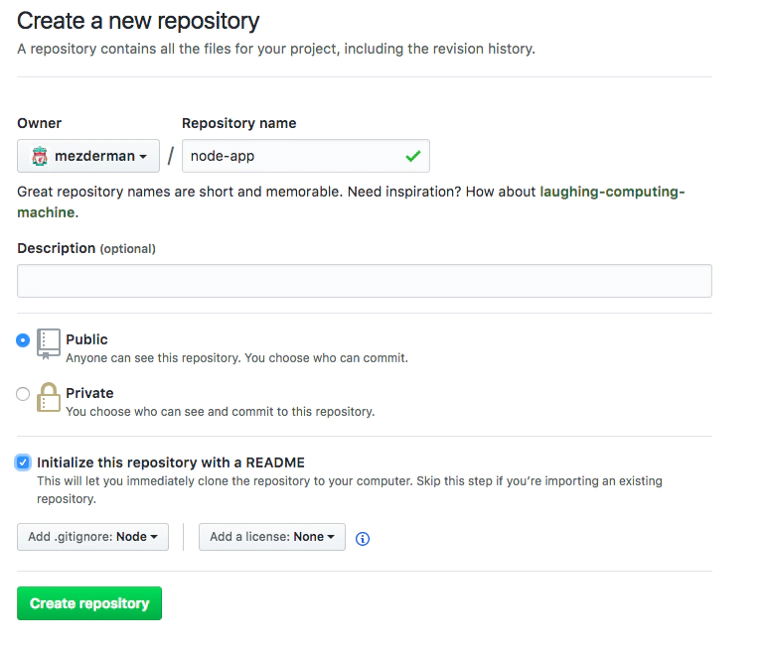Select the Public radio button

pyautogui.click(x=23, y=340)
